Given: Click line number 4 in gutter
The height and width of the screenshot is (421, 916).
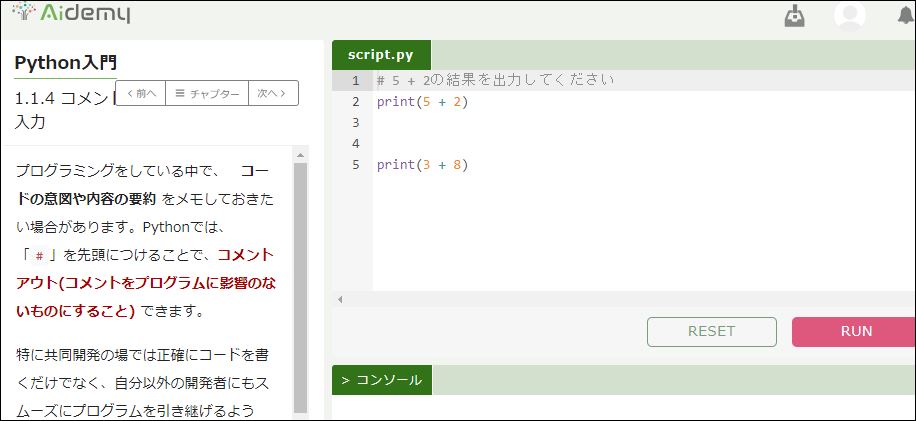Looking at the screenshot, I should pyautogui.click(x=356, y=144).
